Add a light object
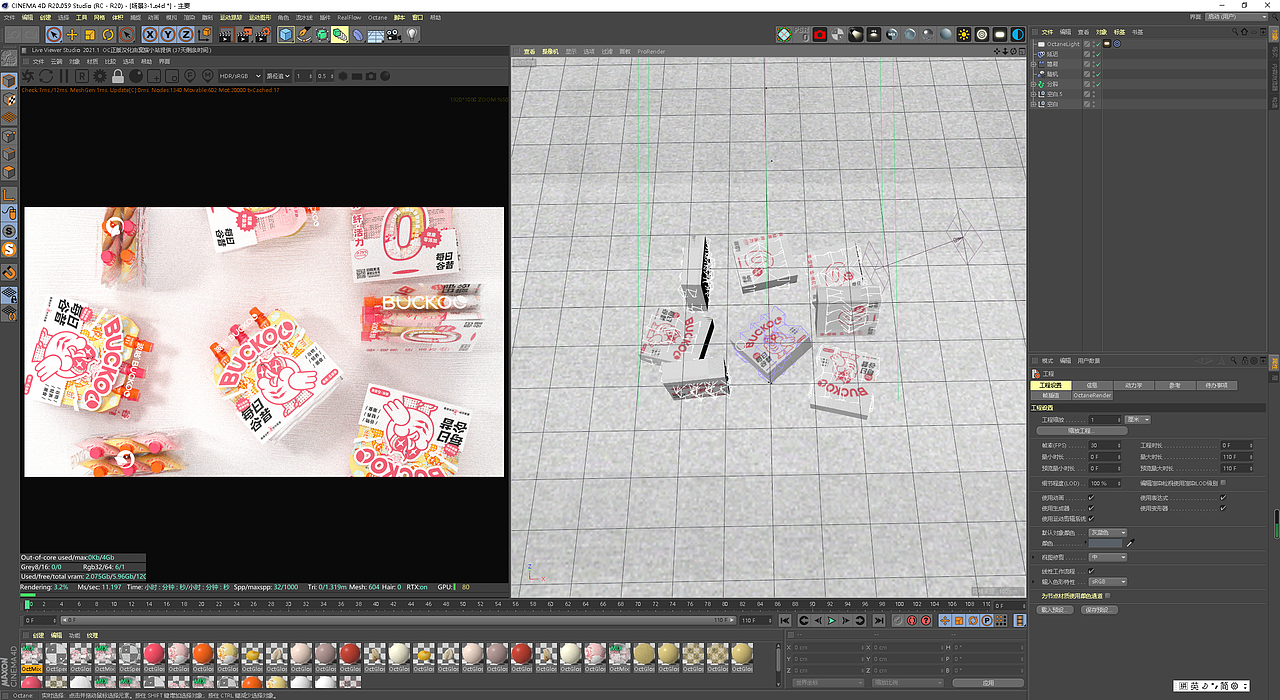 [x=411, y=34]
